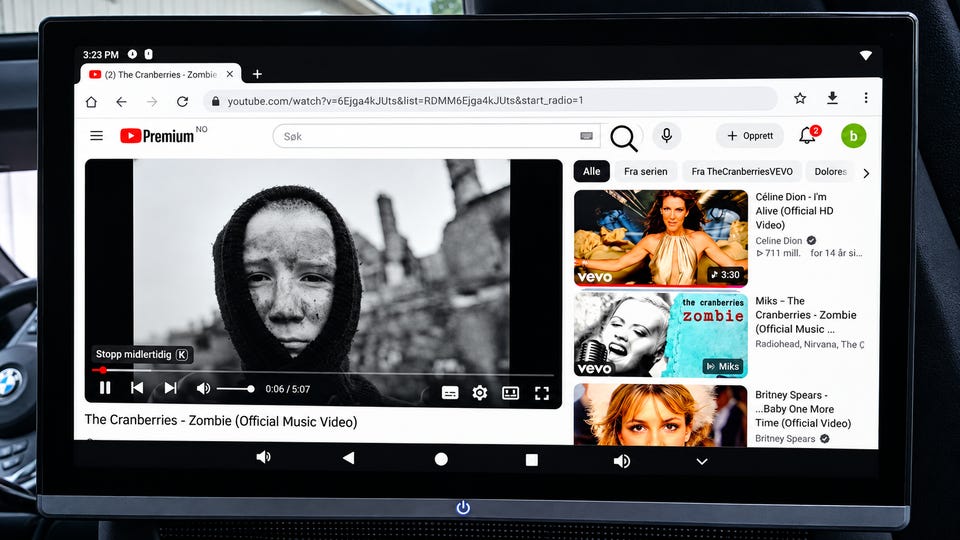Adjust the player volume slider
Viewport: 960px width, 540px height.
tap(234, 389)
